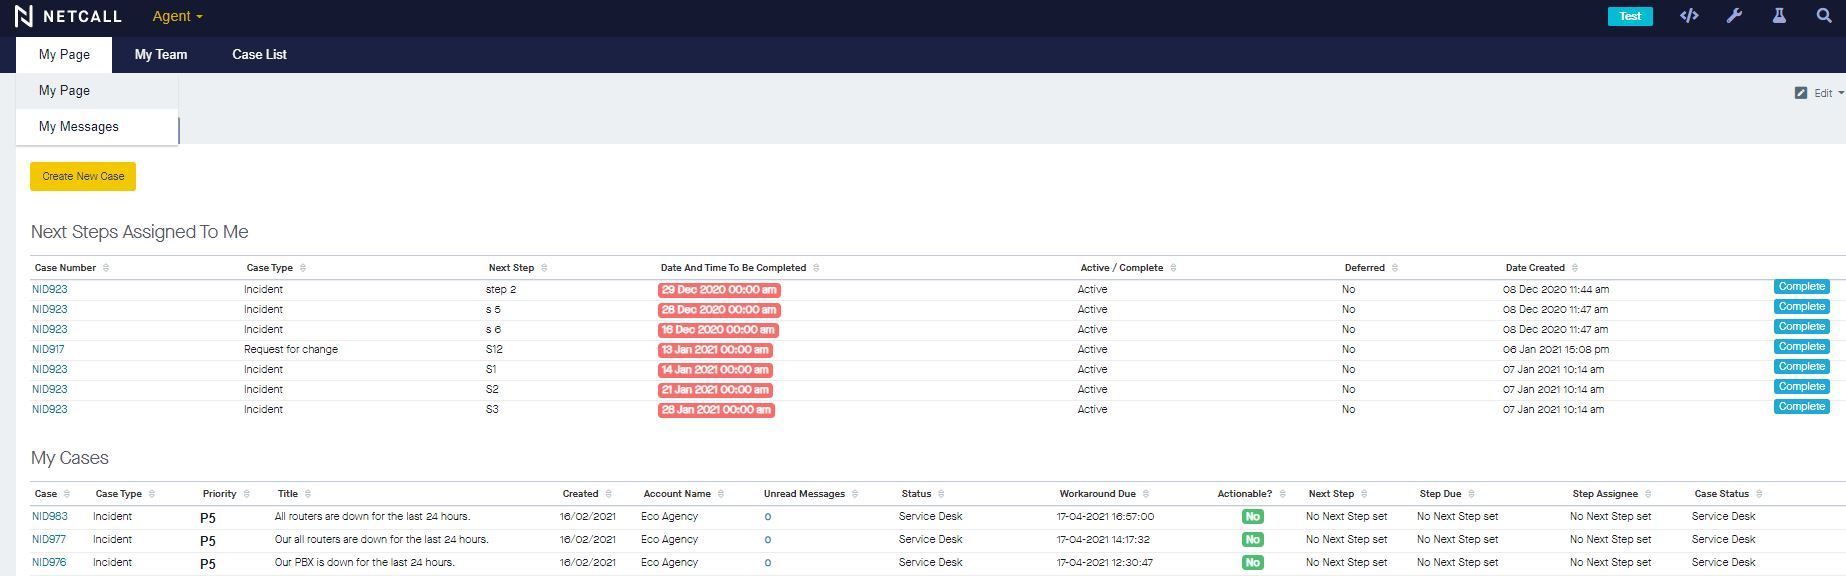
Task: Click the code brackets icon in header
Action: pos(1689,16)
